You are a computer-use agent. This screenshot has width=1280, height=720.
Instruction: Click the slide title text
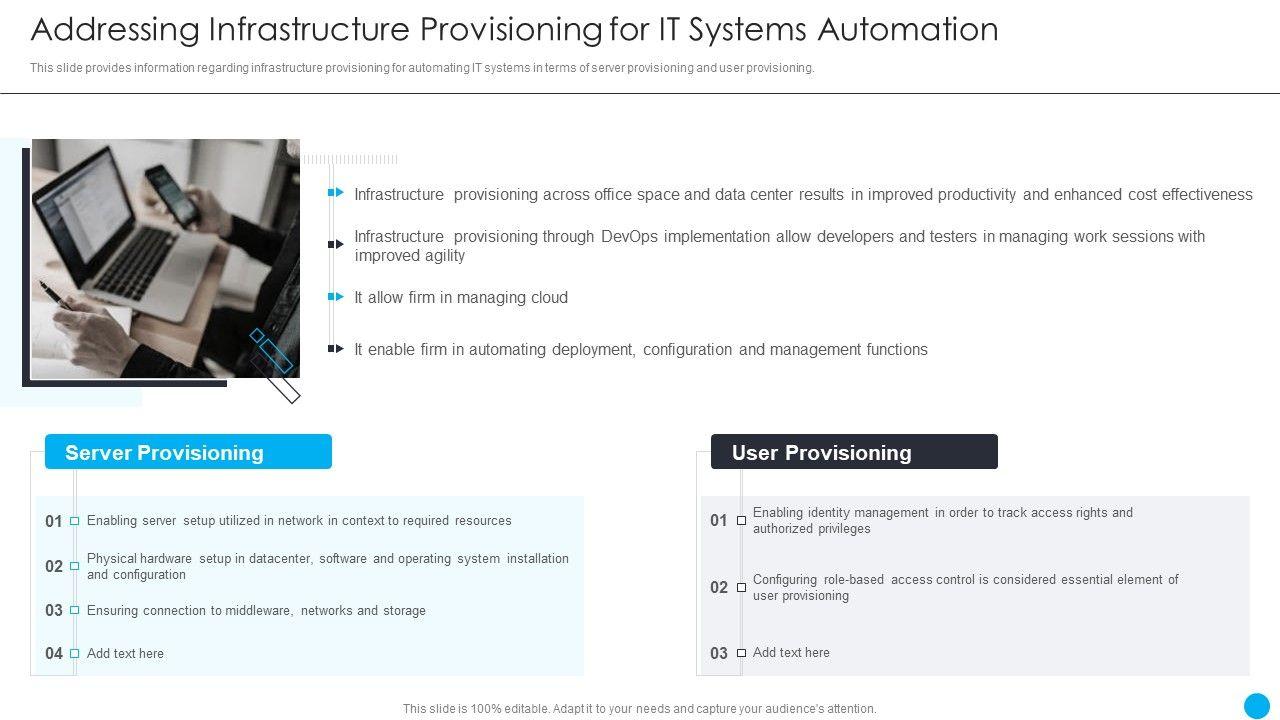514,30
